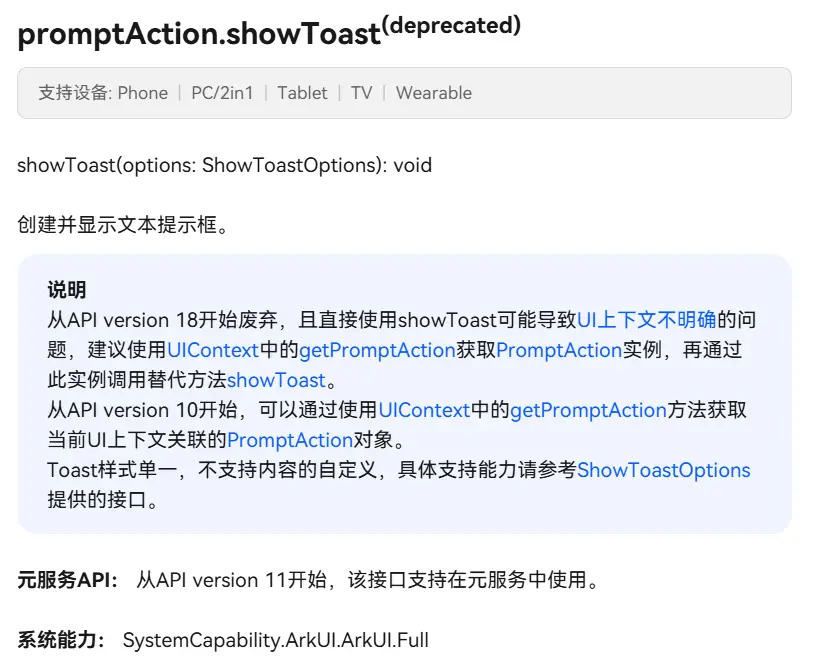Click the "(deprecated)" superscript label

coord(452,26)
